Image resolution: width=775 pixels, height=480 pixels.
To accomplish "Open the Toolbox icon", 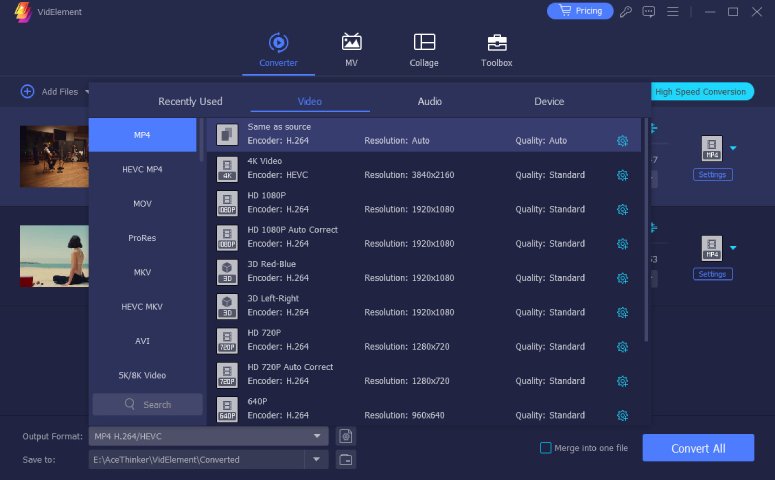I will pos(497,43).
